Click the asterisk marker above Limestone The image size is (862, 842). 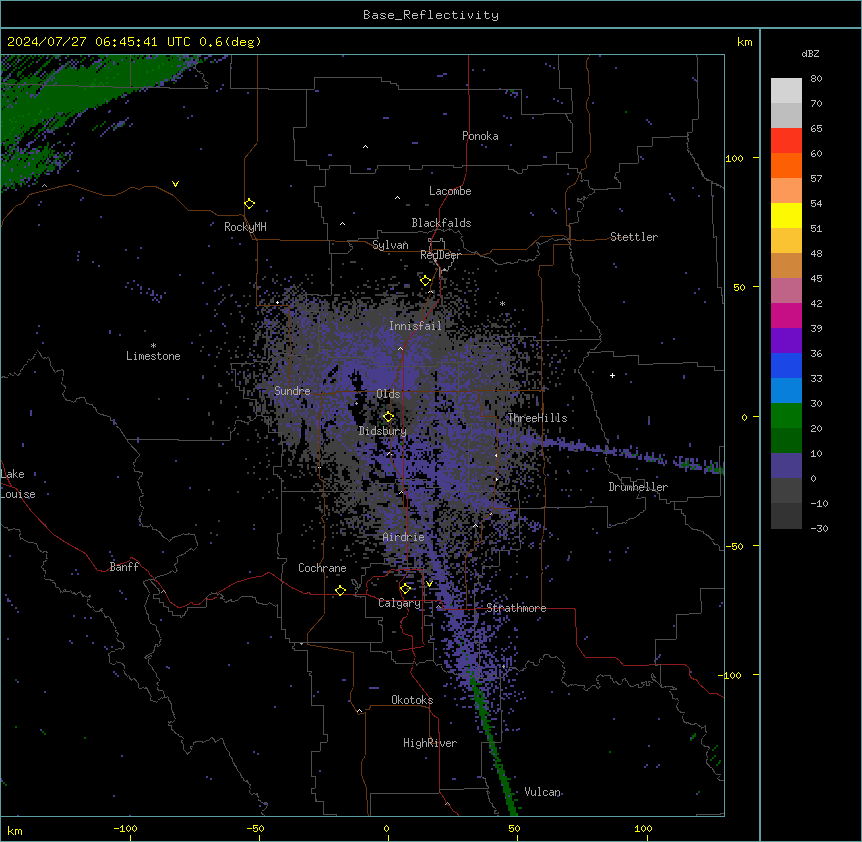[x=153, y=346]
